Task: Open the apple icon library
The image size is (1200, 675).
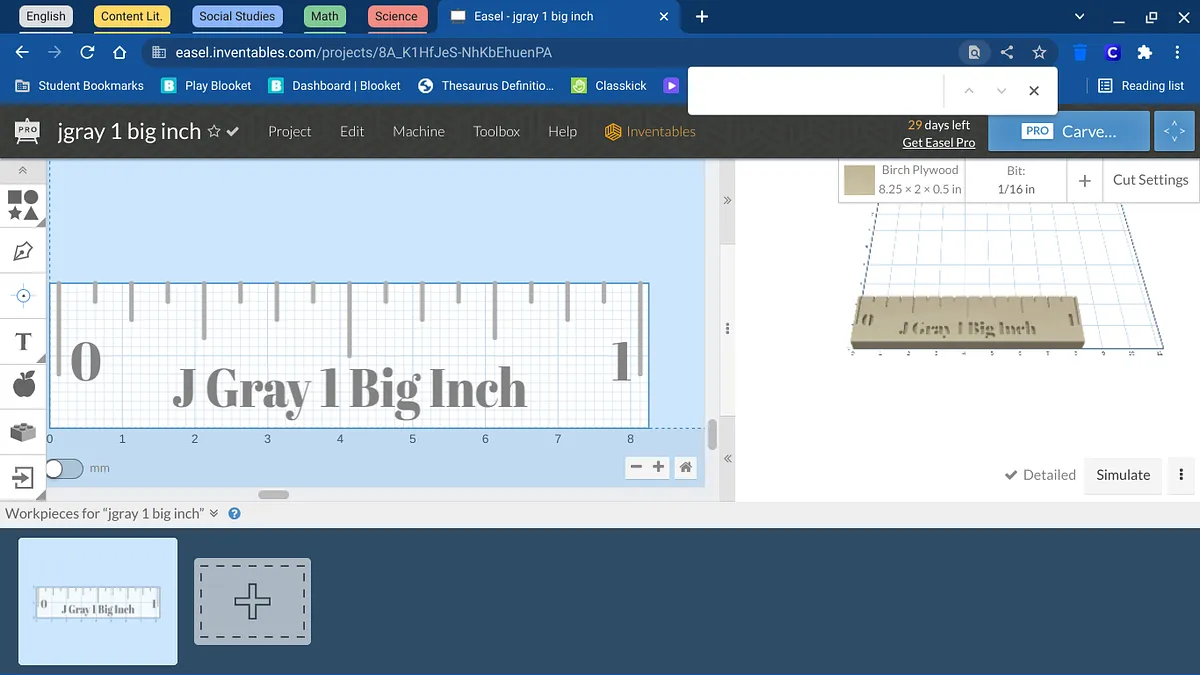Action: coord(23,386)
